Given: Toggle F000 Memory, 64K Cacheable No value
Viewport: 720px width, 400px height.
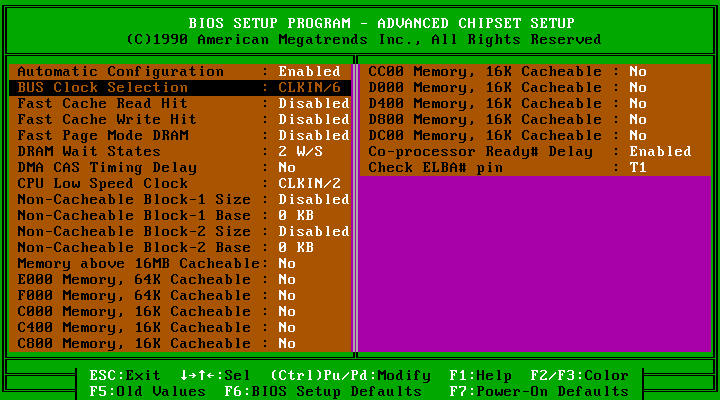Looking at the screenshot, I should 287,296.
